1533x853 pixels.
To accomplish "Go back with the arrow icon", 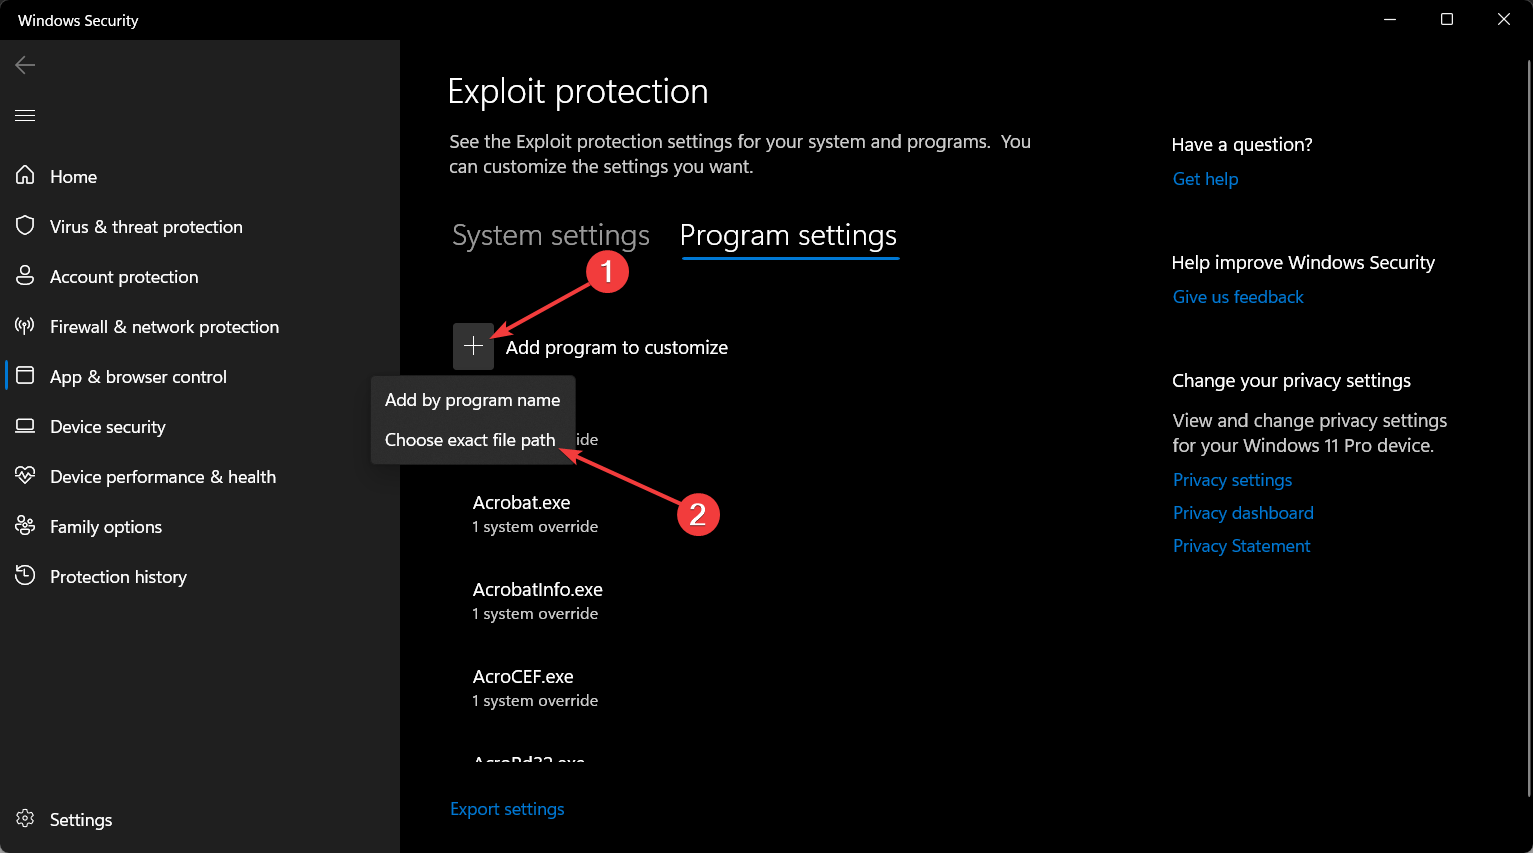I will coord(25,65).
